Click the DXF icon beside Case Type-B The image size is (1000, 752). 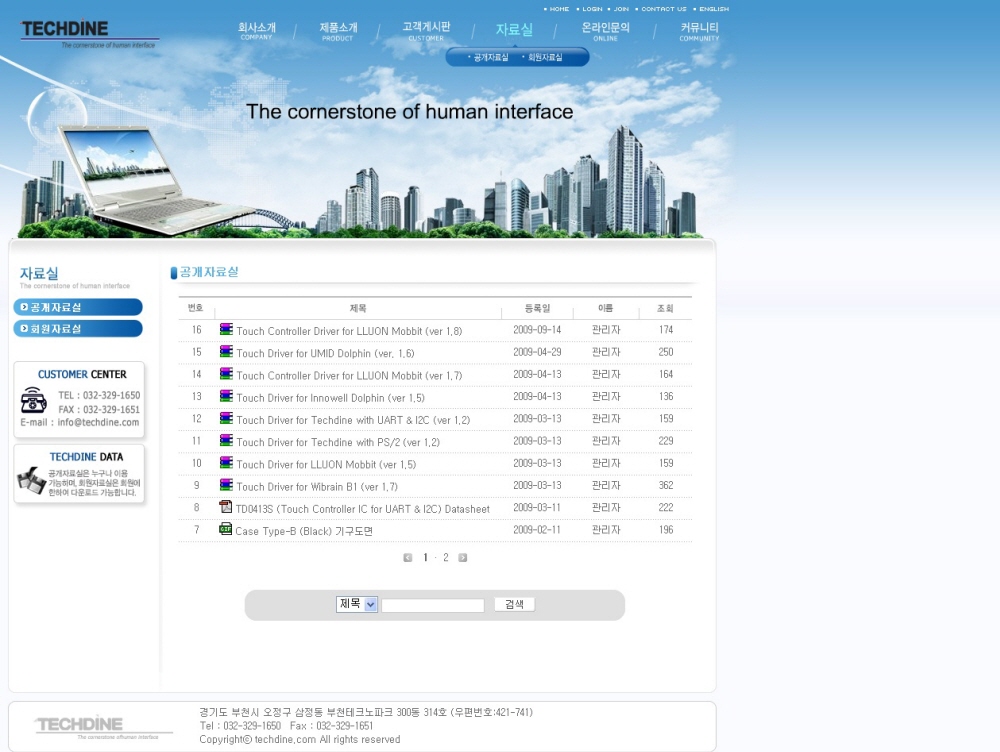tap(226, 529)
